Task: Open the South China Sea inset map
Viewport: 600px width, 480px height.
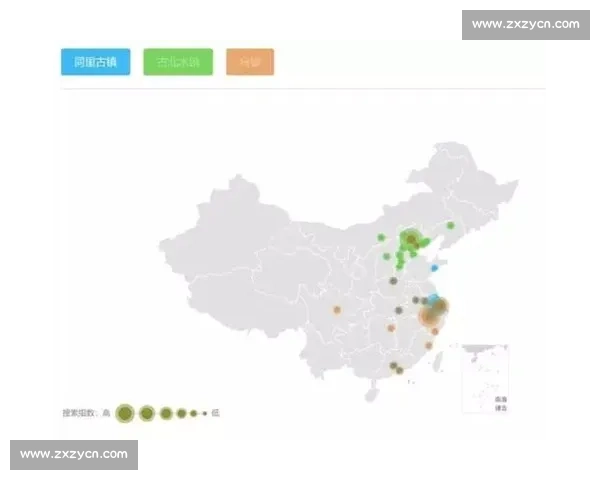Action: click(485, 378)
